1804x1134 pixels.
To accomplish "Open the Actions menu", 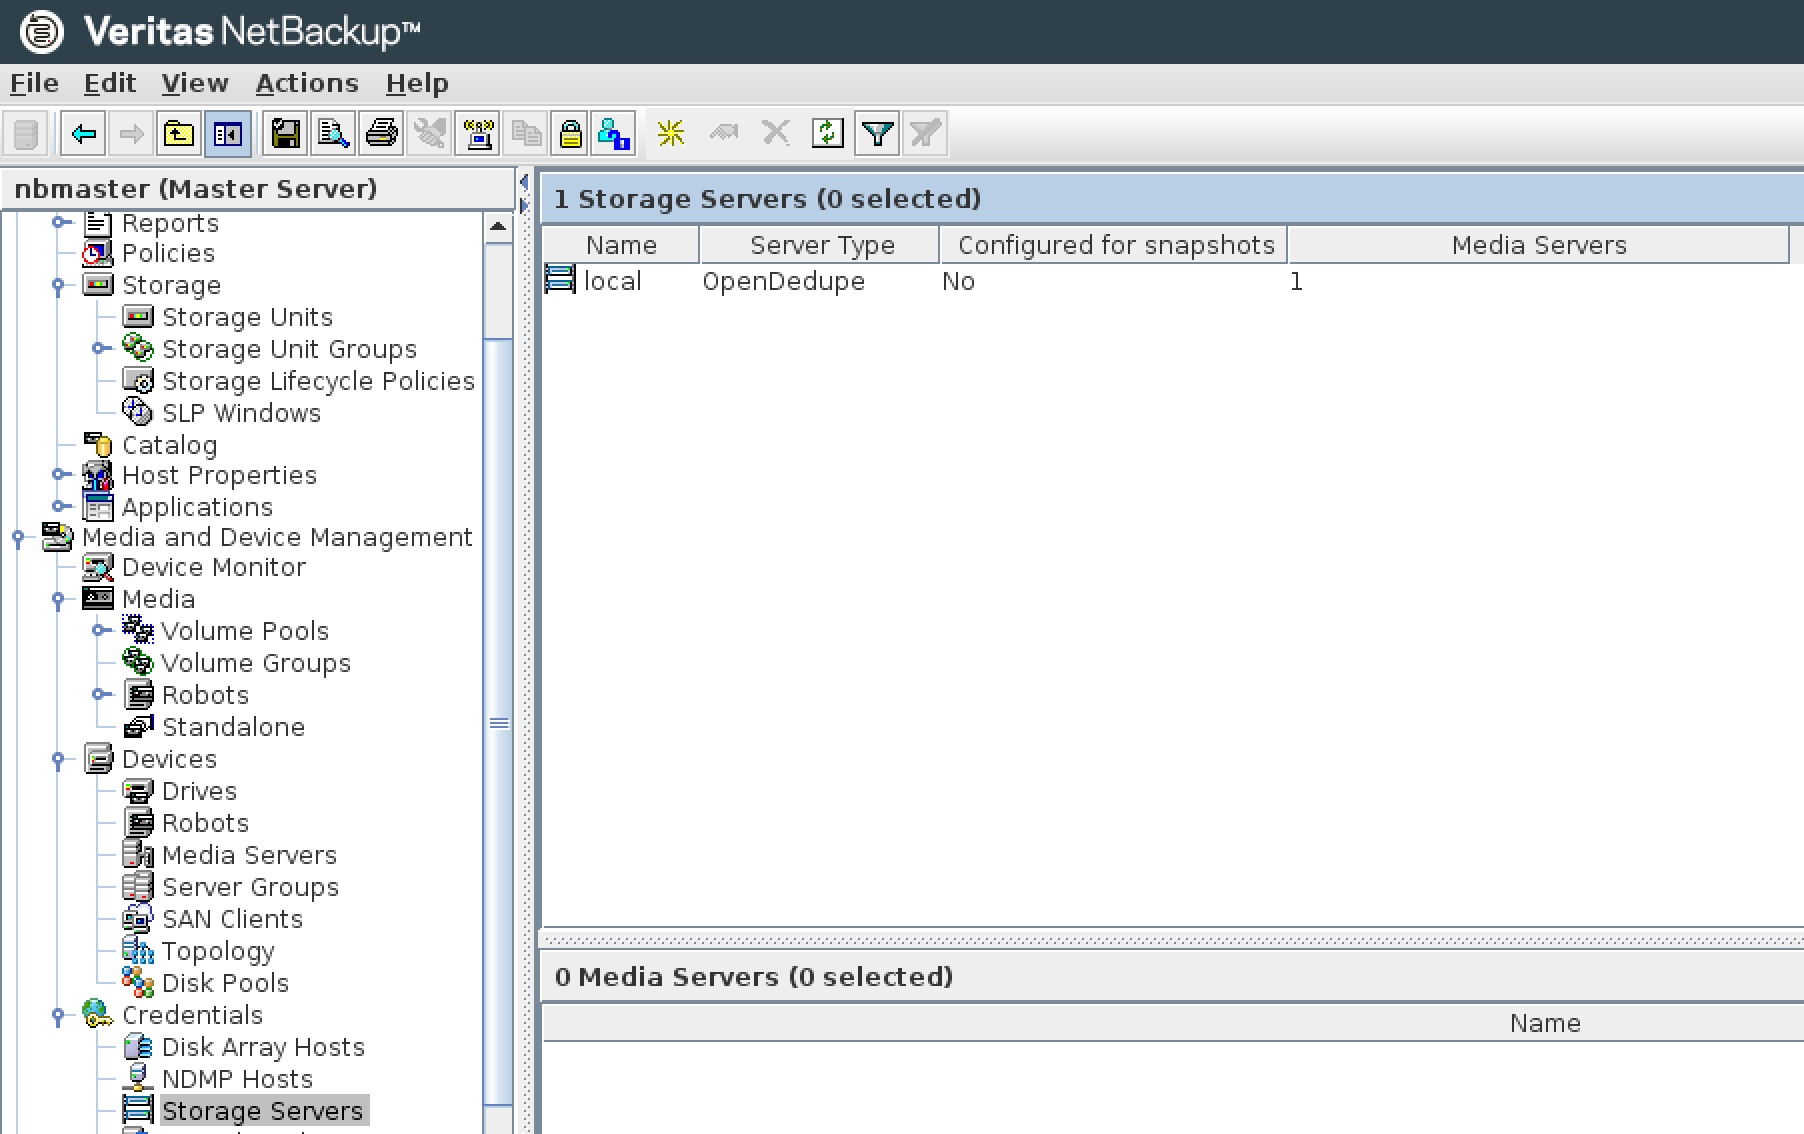I will (x=307, y=83).
